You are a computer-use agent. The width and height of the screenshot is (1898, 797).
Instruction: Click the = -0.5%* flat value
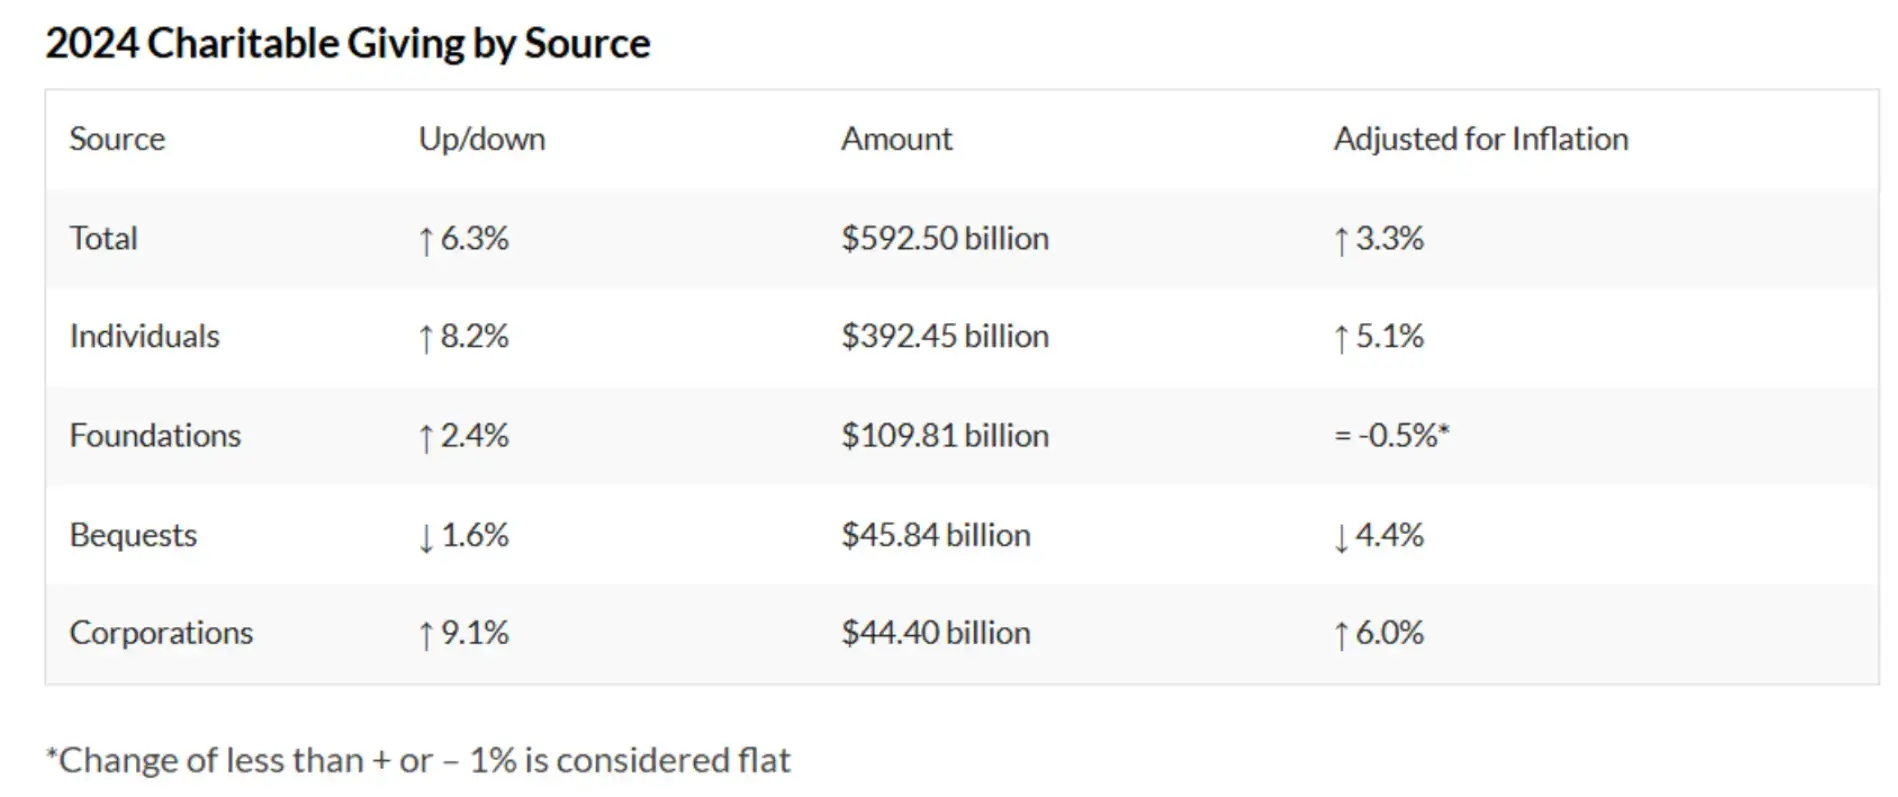1391,435
